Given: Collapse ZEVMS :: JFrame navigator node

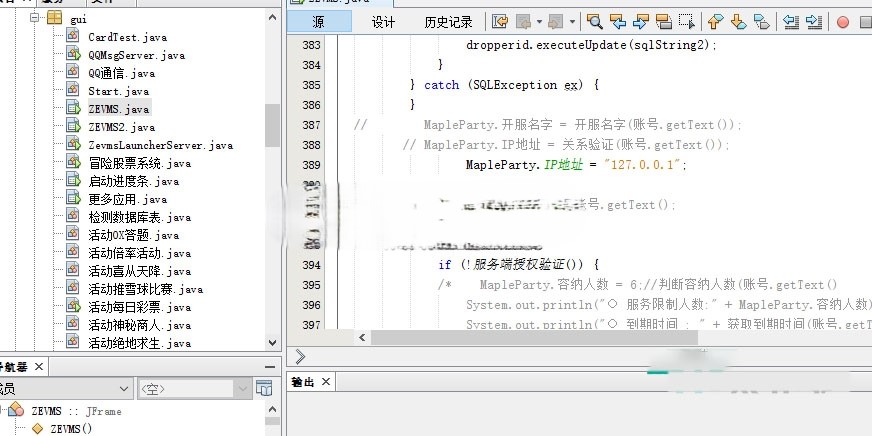Looking at the screenshot, I should point(4,411).
